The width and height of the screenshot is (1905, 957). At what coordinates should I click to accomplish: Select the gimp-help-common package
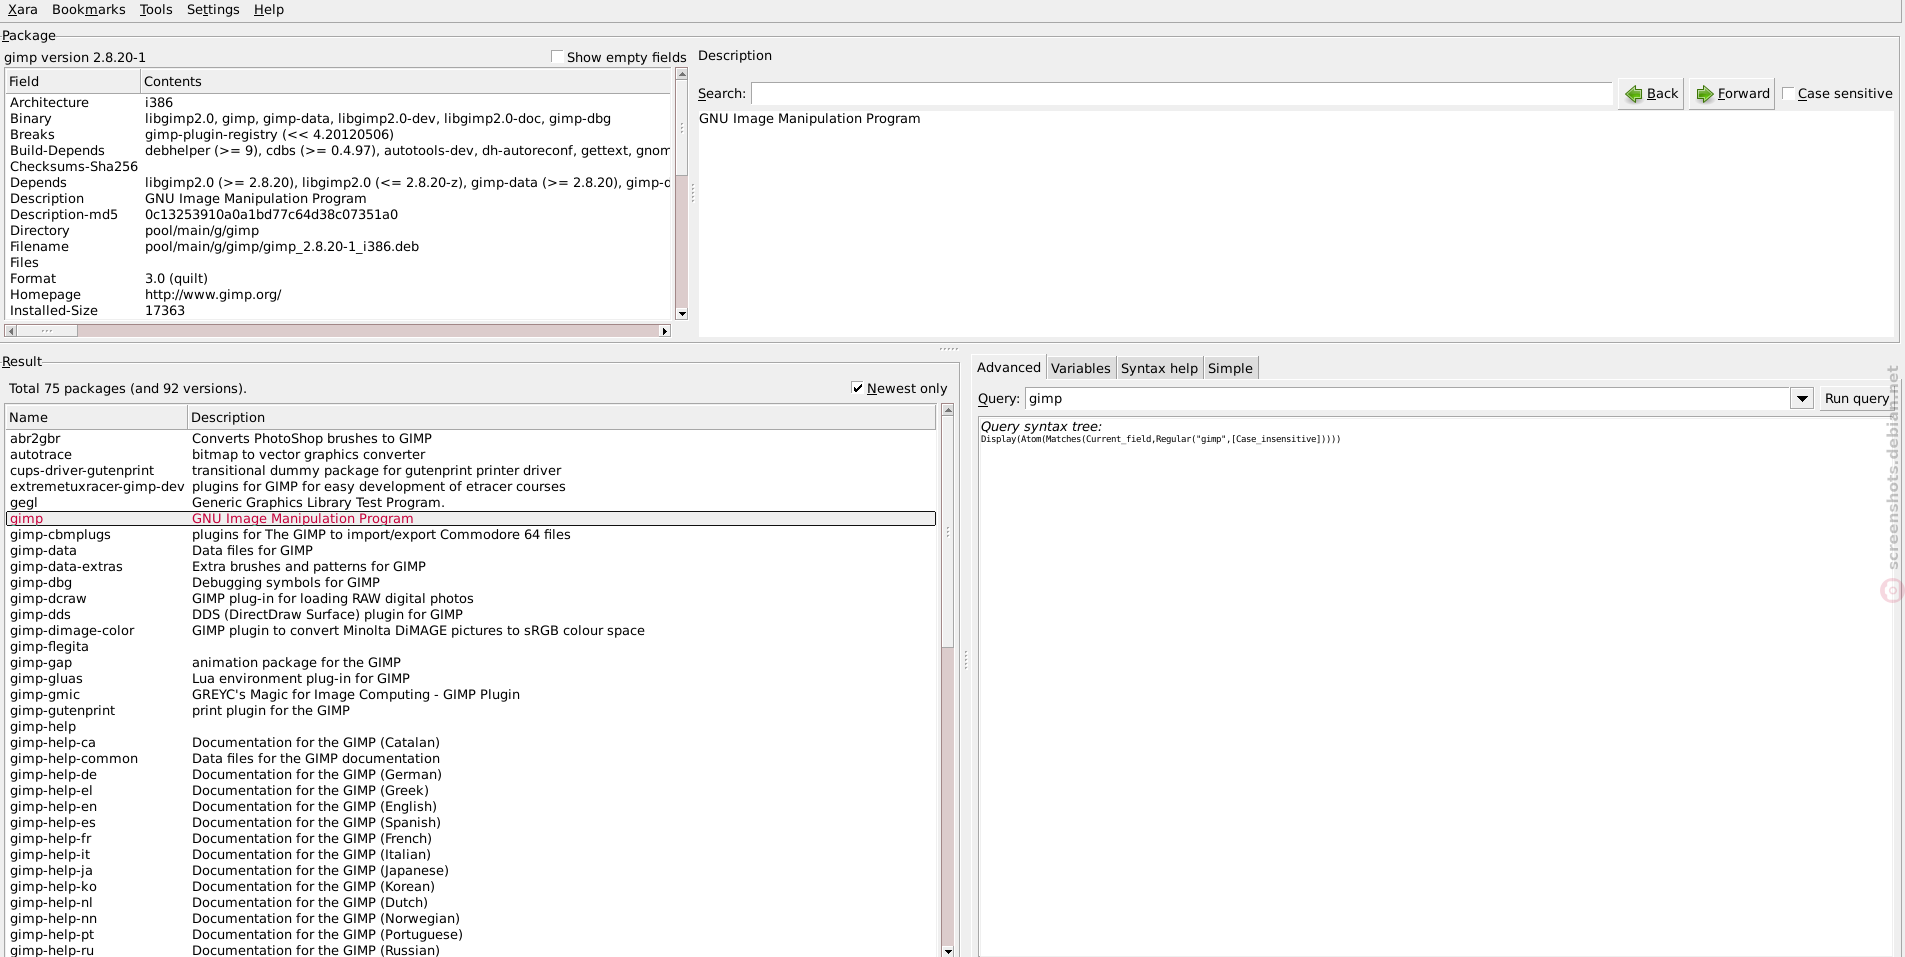point(471,759)
